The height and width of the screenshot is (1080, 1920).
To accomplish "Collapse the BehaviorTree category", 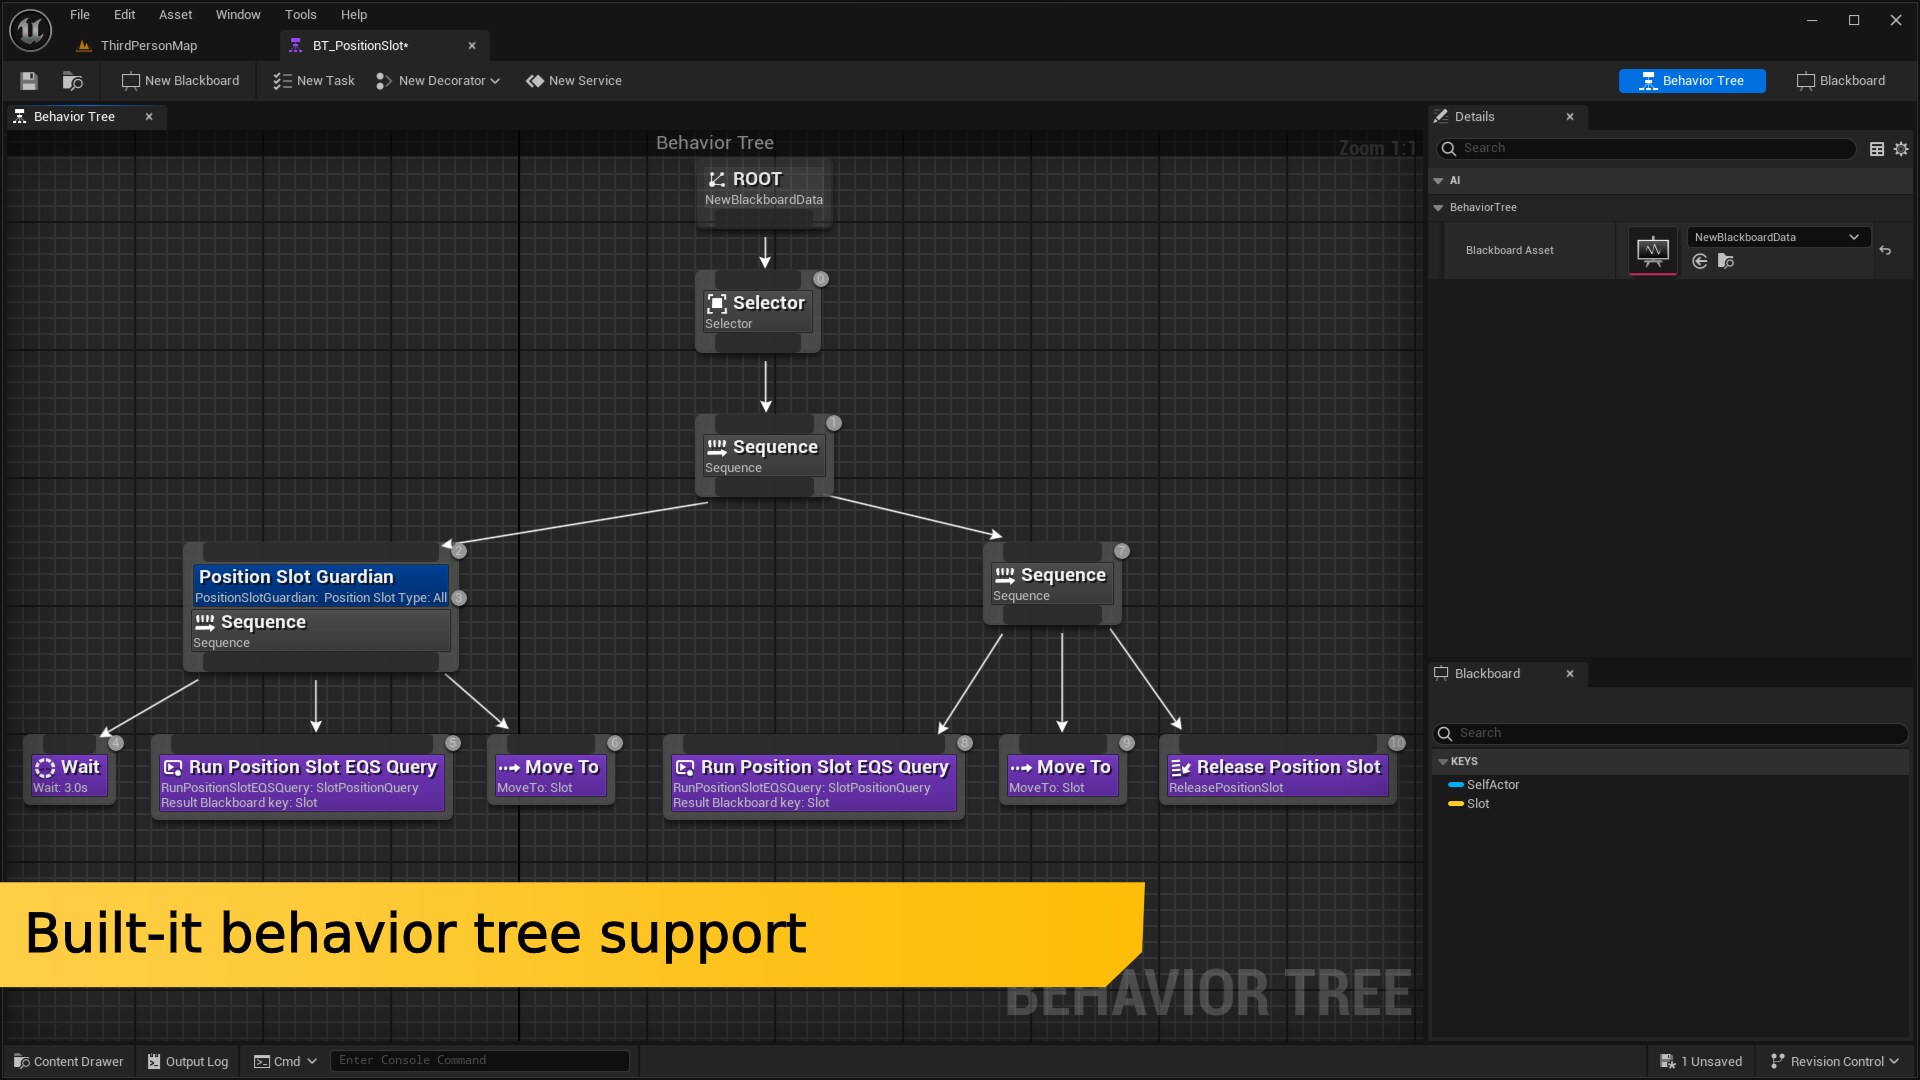I will (1438, 208).
